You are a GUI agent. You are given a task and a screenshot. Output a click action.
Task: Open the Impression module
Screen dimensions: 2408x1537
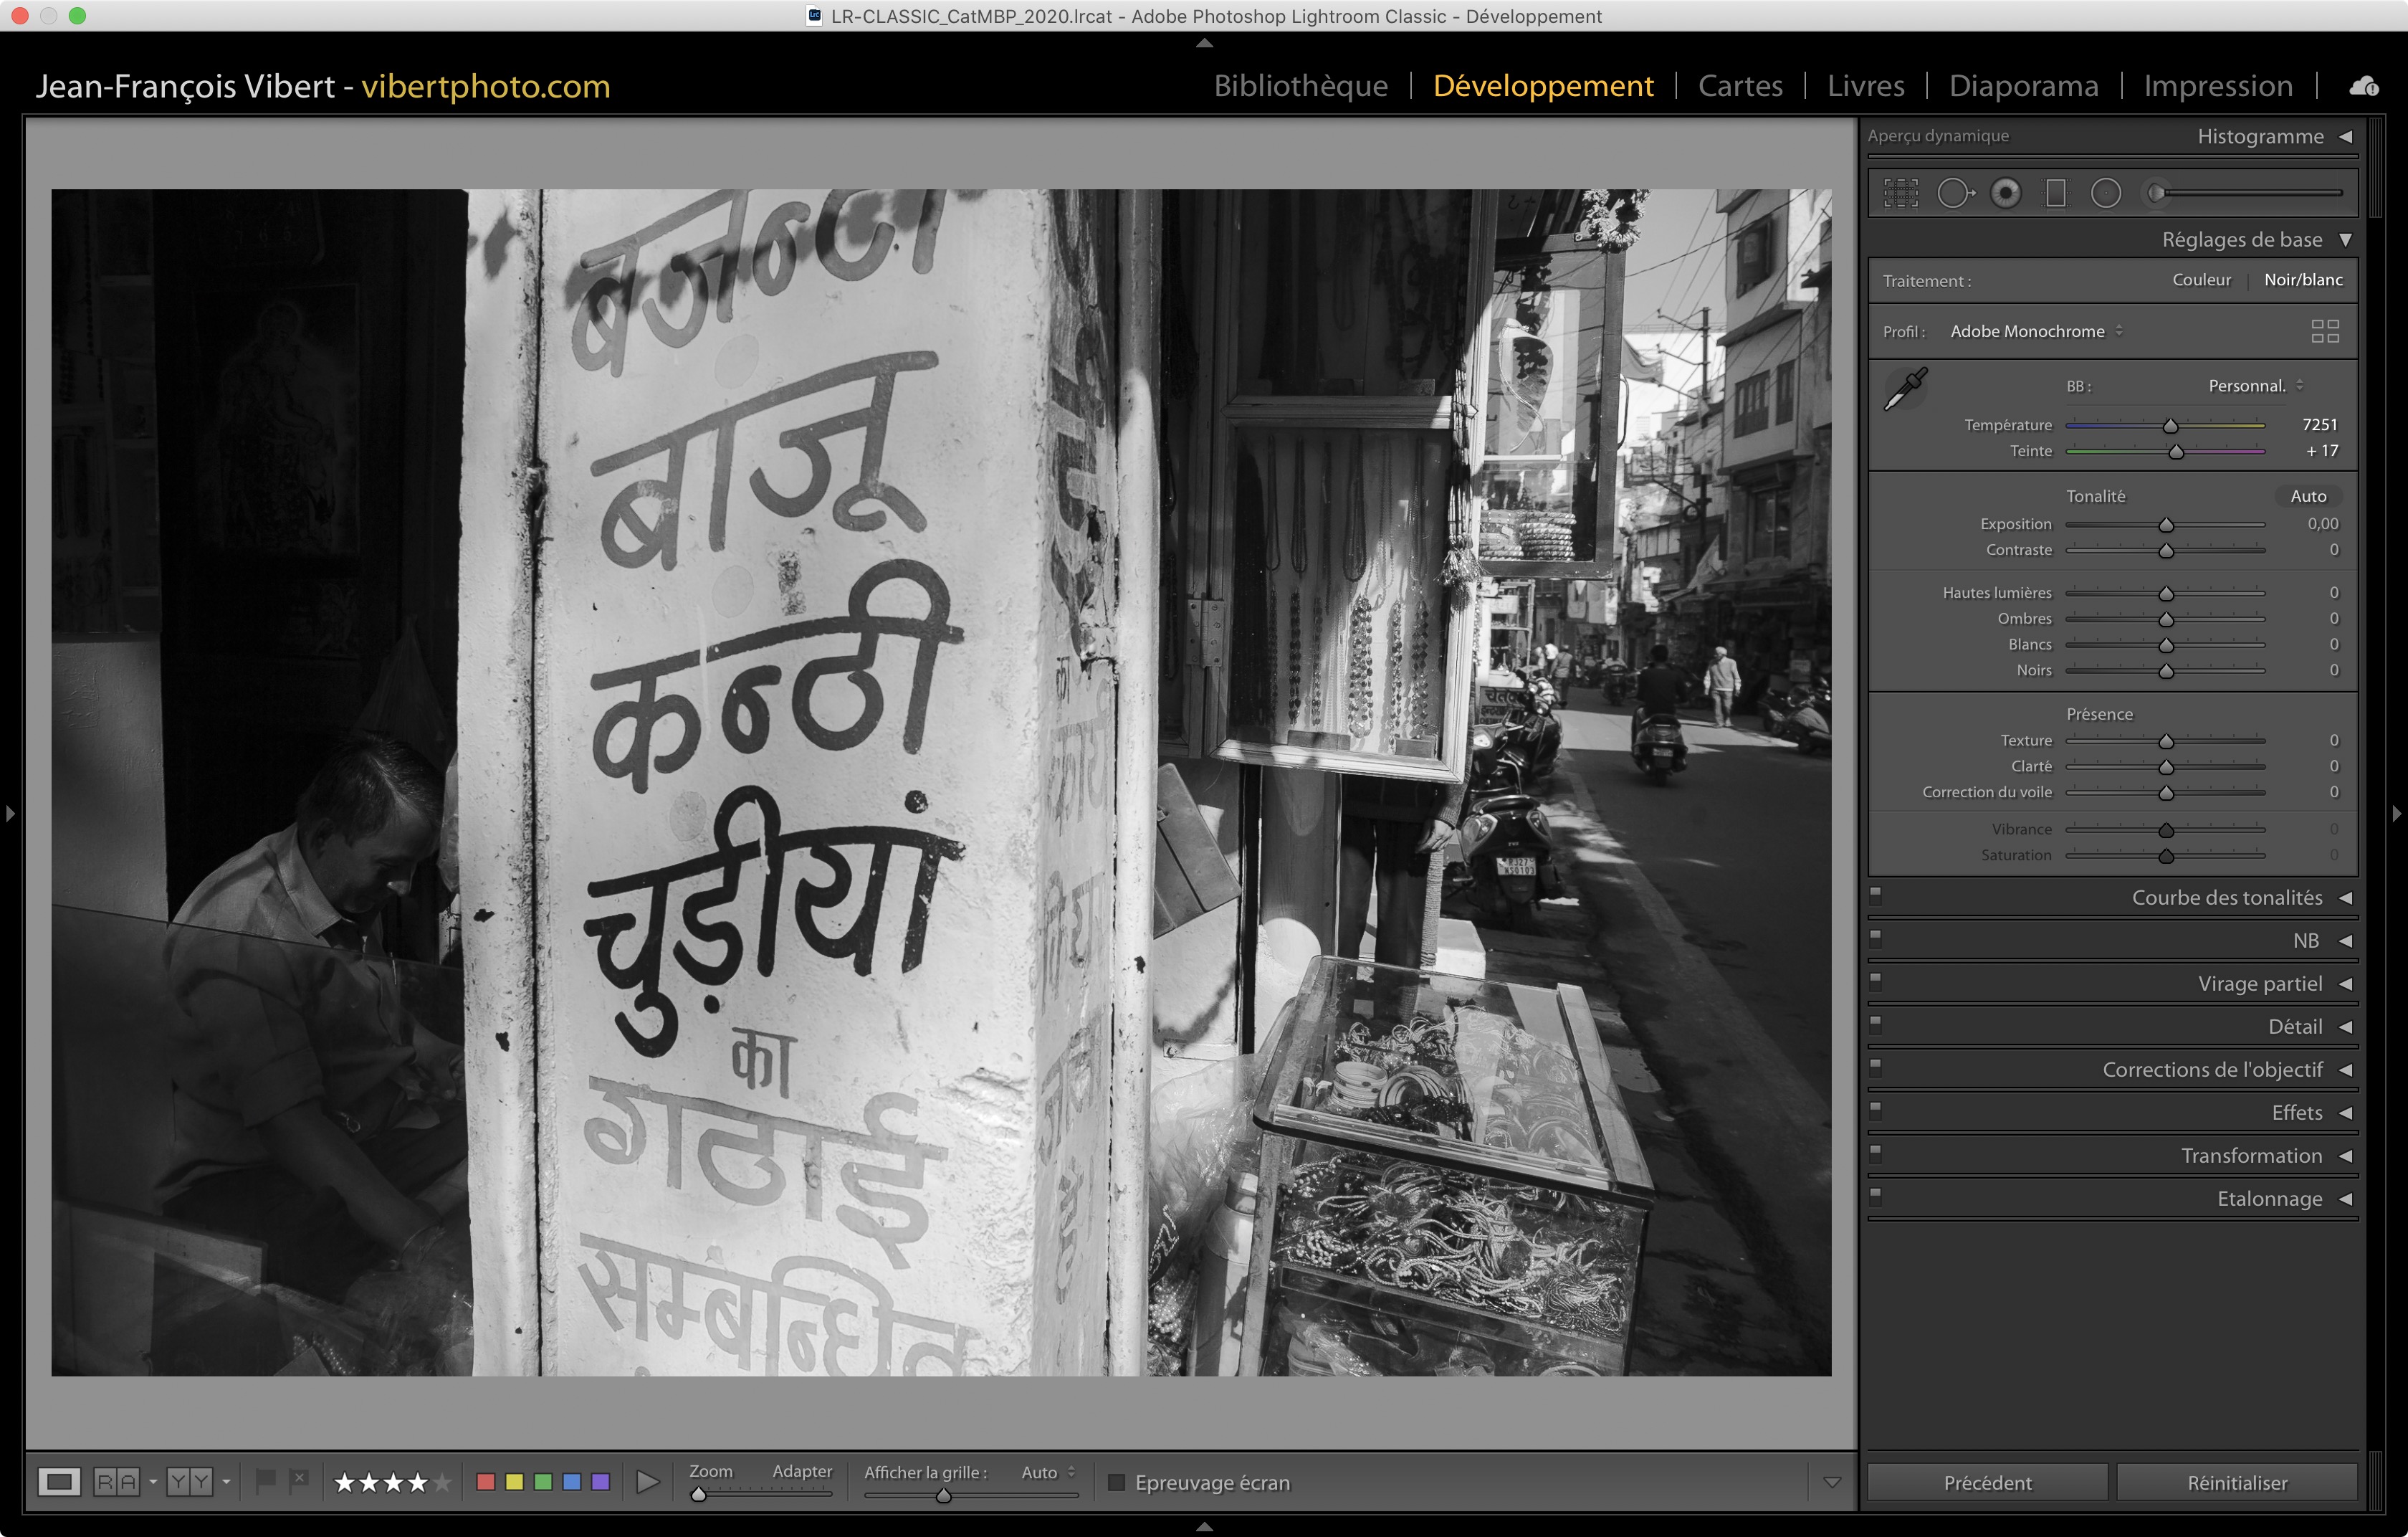[x=2217, y=86]
